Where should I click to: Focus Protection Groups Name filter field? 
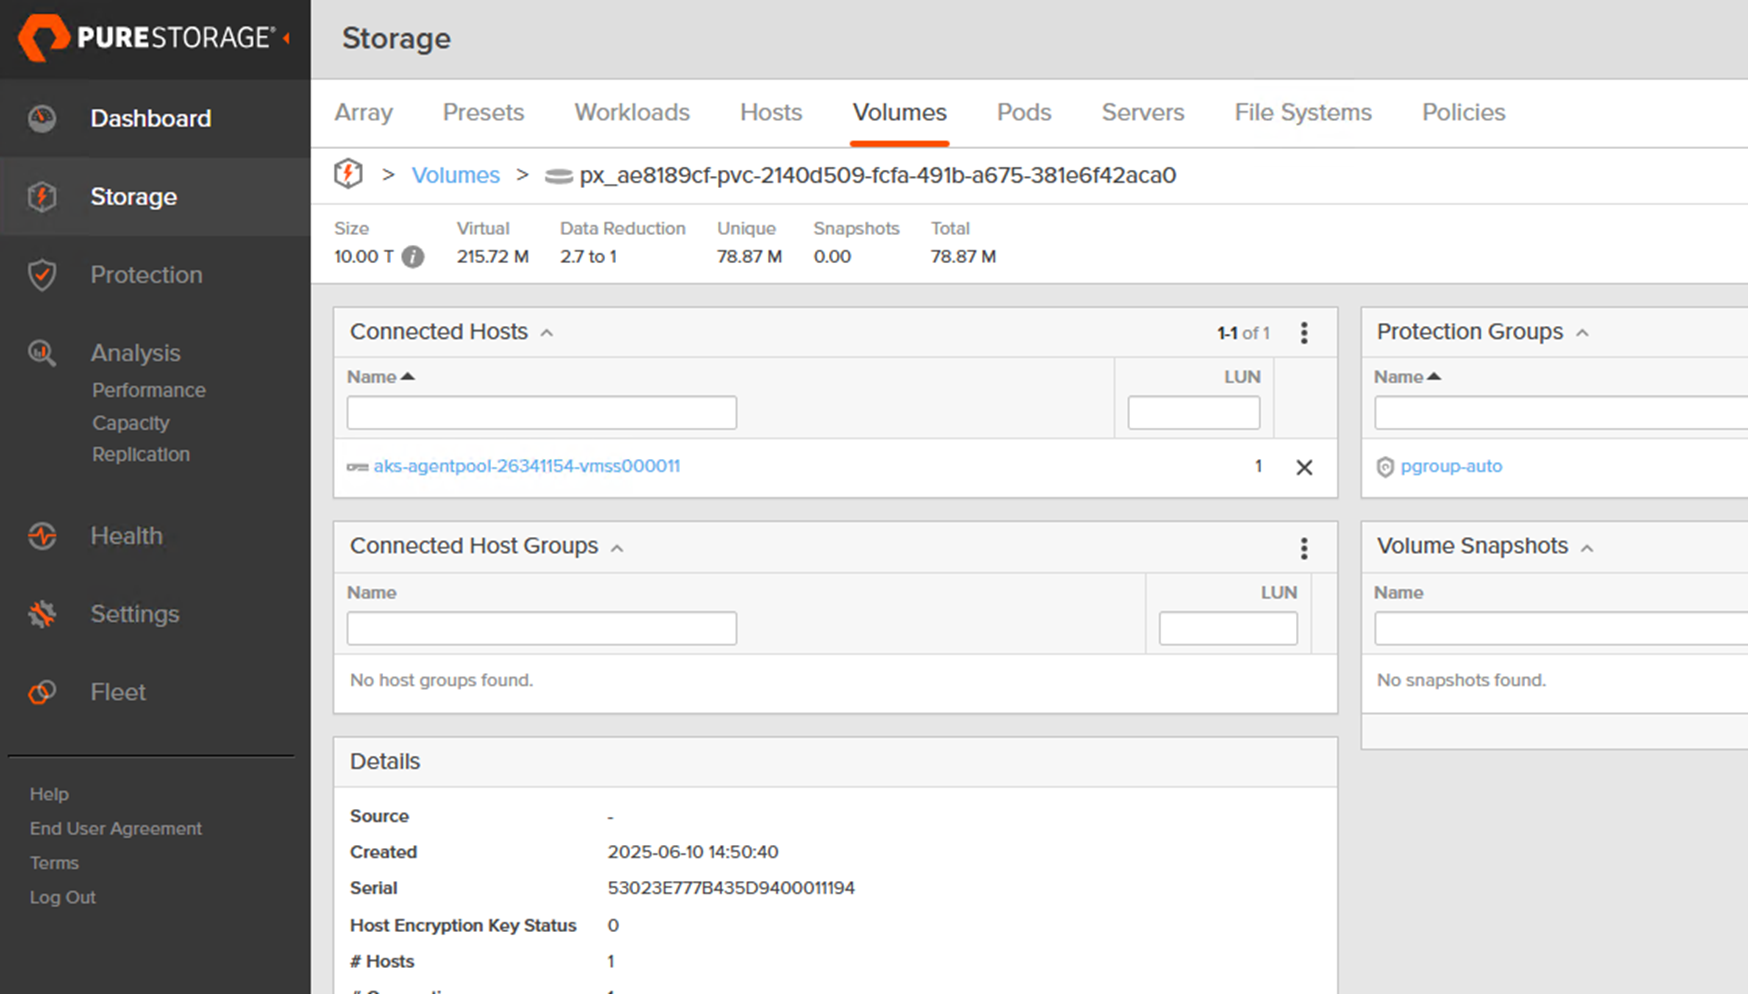(1561, 413)
